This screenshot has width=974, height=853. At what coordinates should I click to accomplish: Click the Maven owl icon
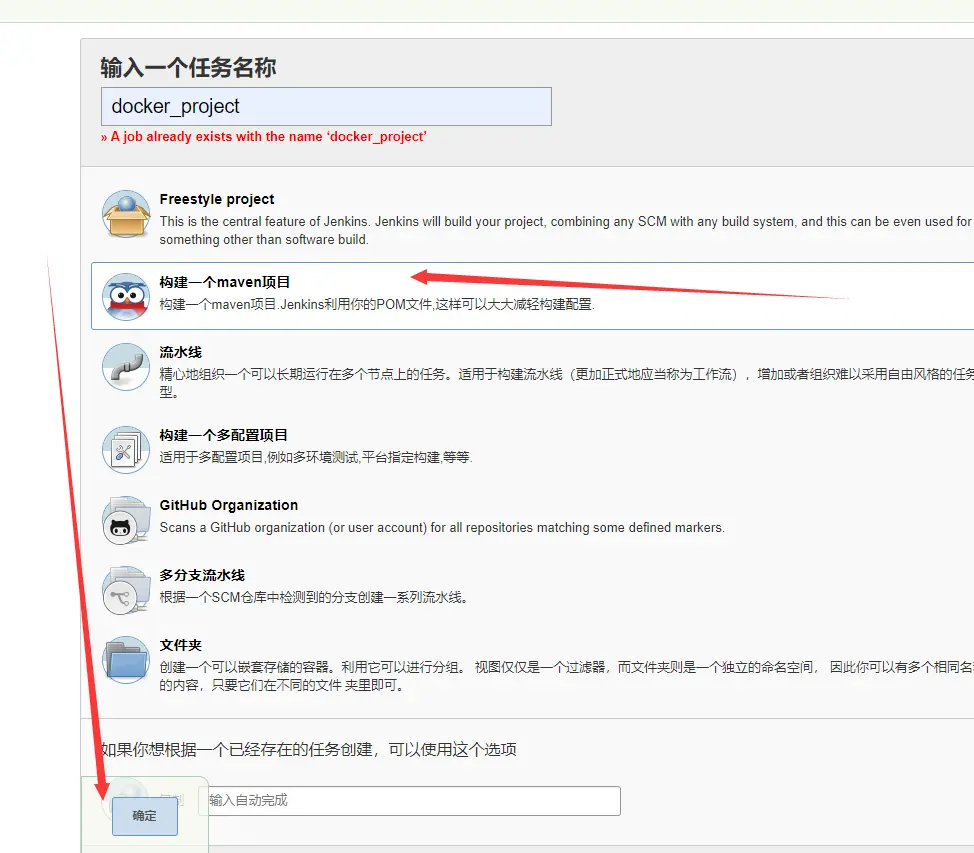[x=126, y=297]
